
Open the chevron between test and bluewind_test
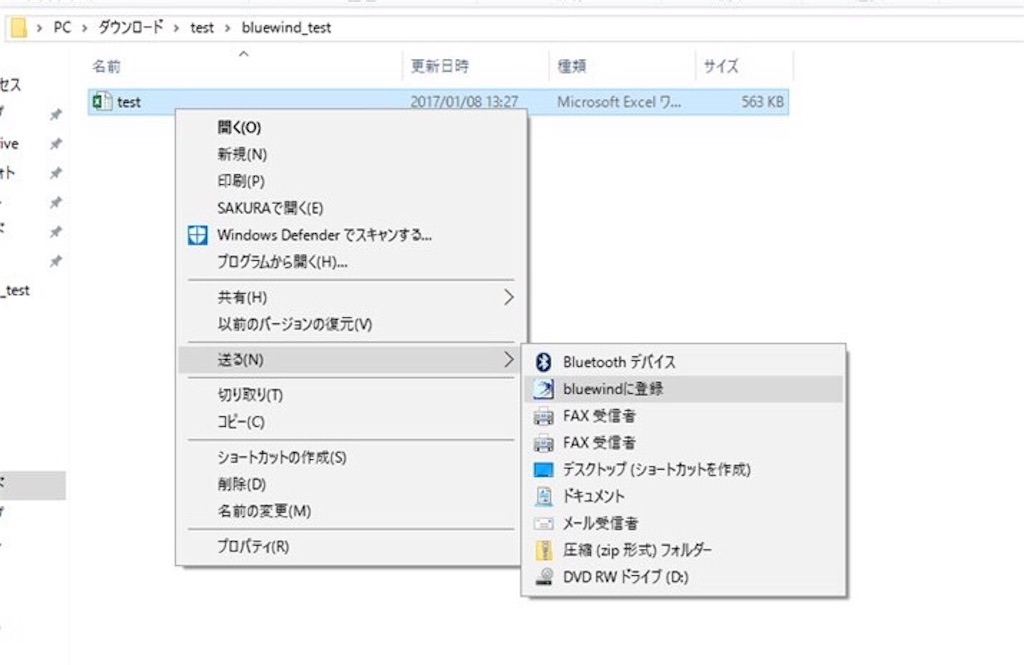click(x=227, y=28)
